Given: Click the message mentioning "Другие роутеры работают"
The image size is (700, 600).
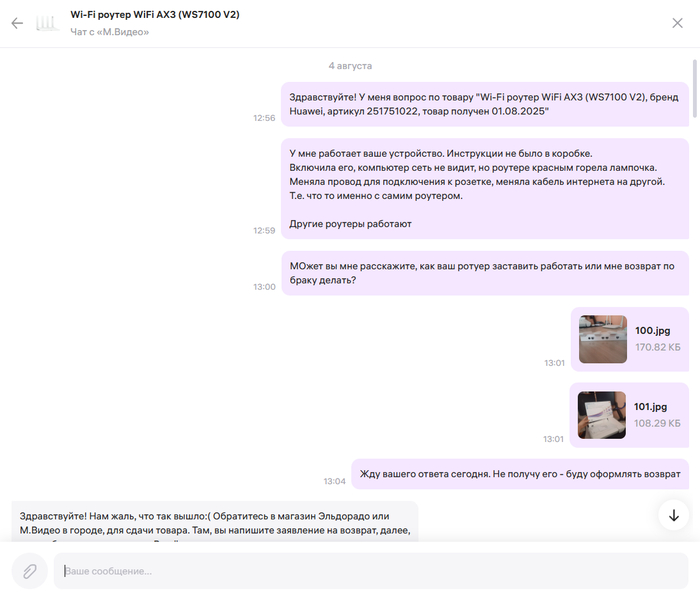Looking at the screenshot, I should point(484,188).
